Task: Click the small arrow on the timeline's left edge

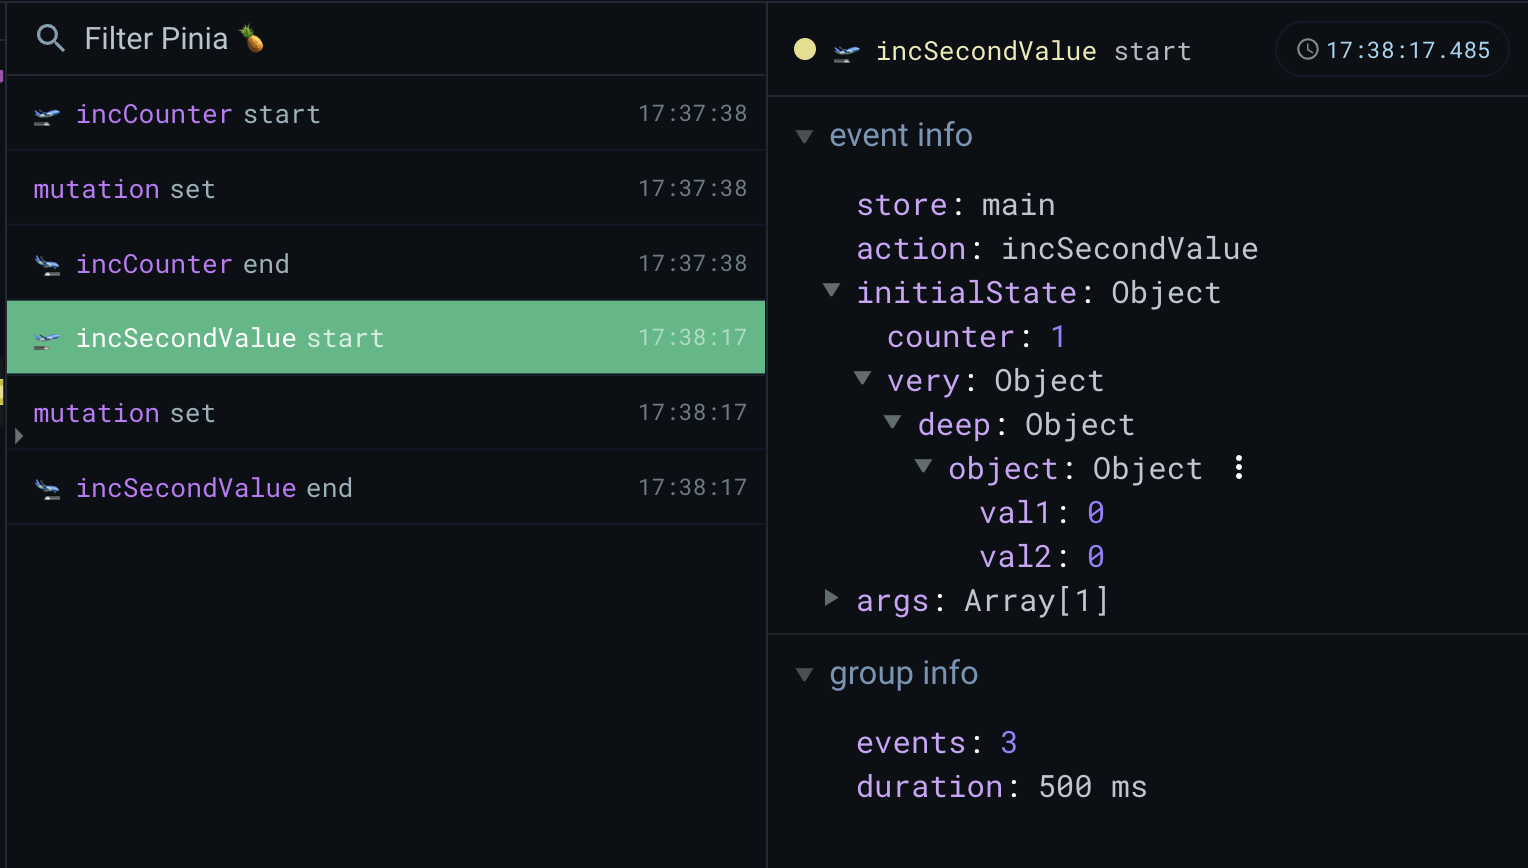Action: click(x=19, y=436)
